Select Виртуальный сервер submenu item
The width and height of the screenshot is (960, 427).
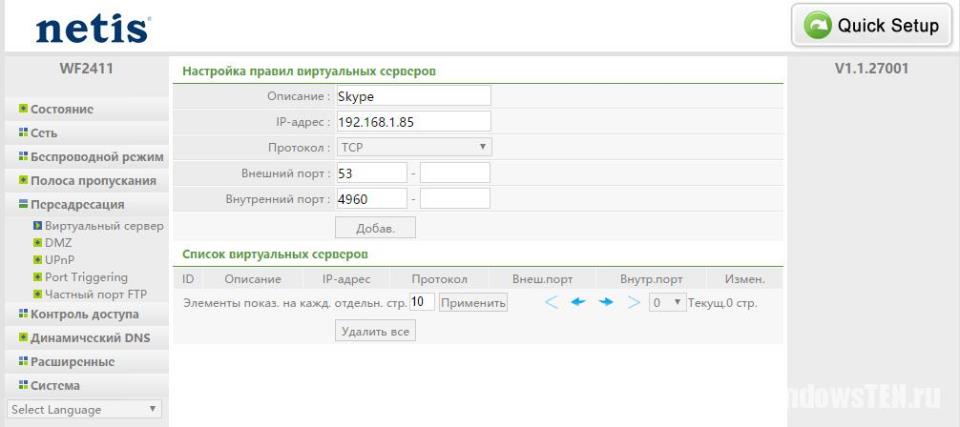[x=104, y=226]
